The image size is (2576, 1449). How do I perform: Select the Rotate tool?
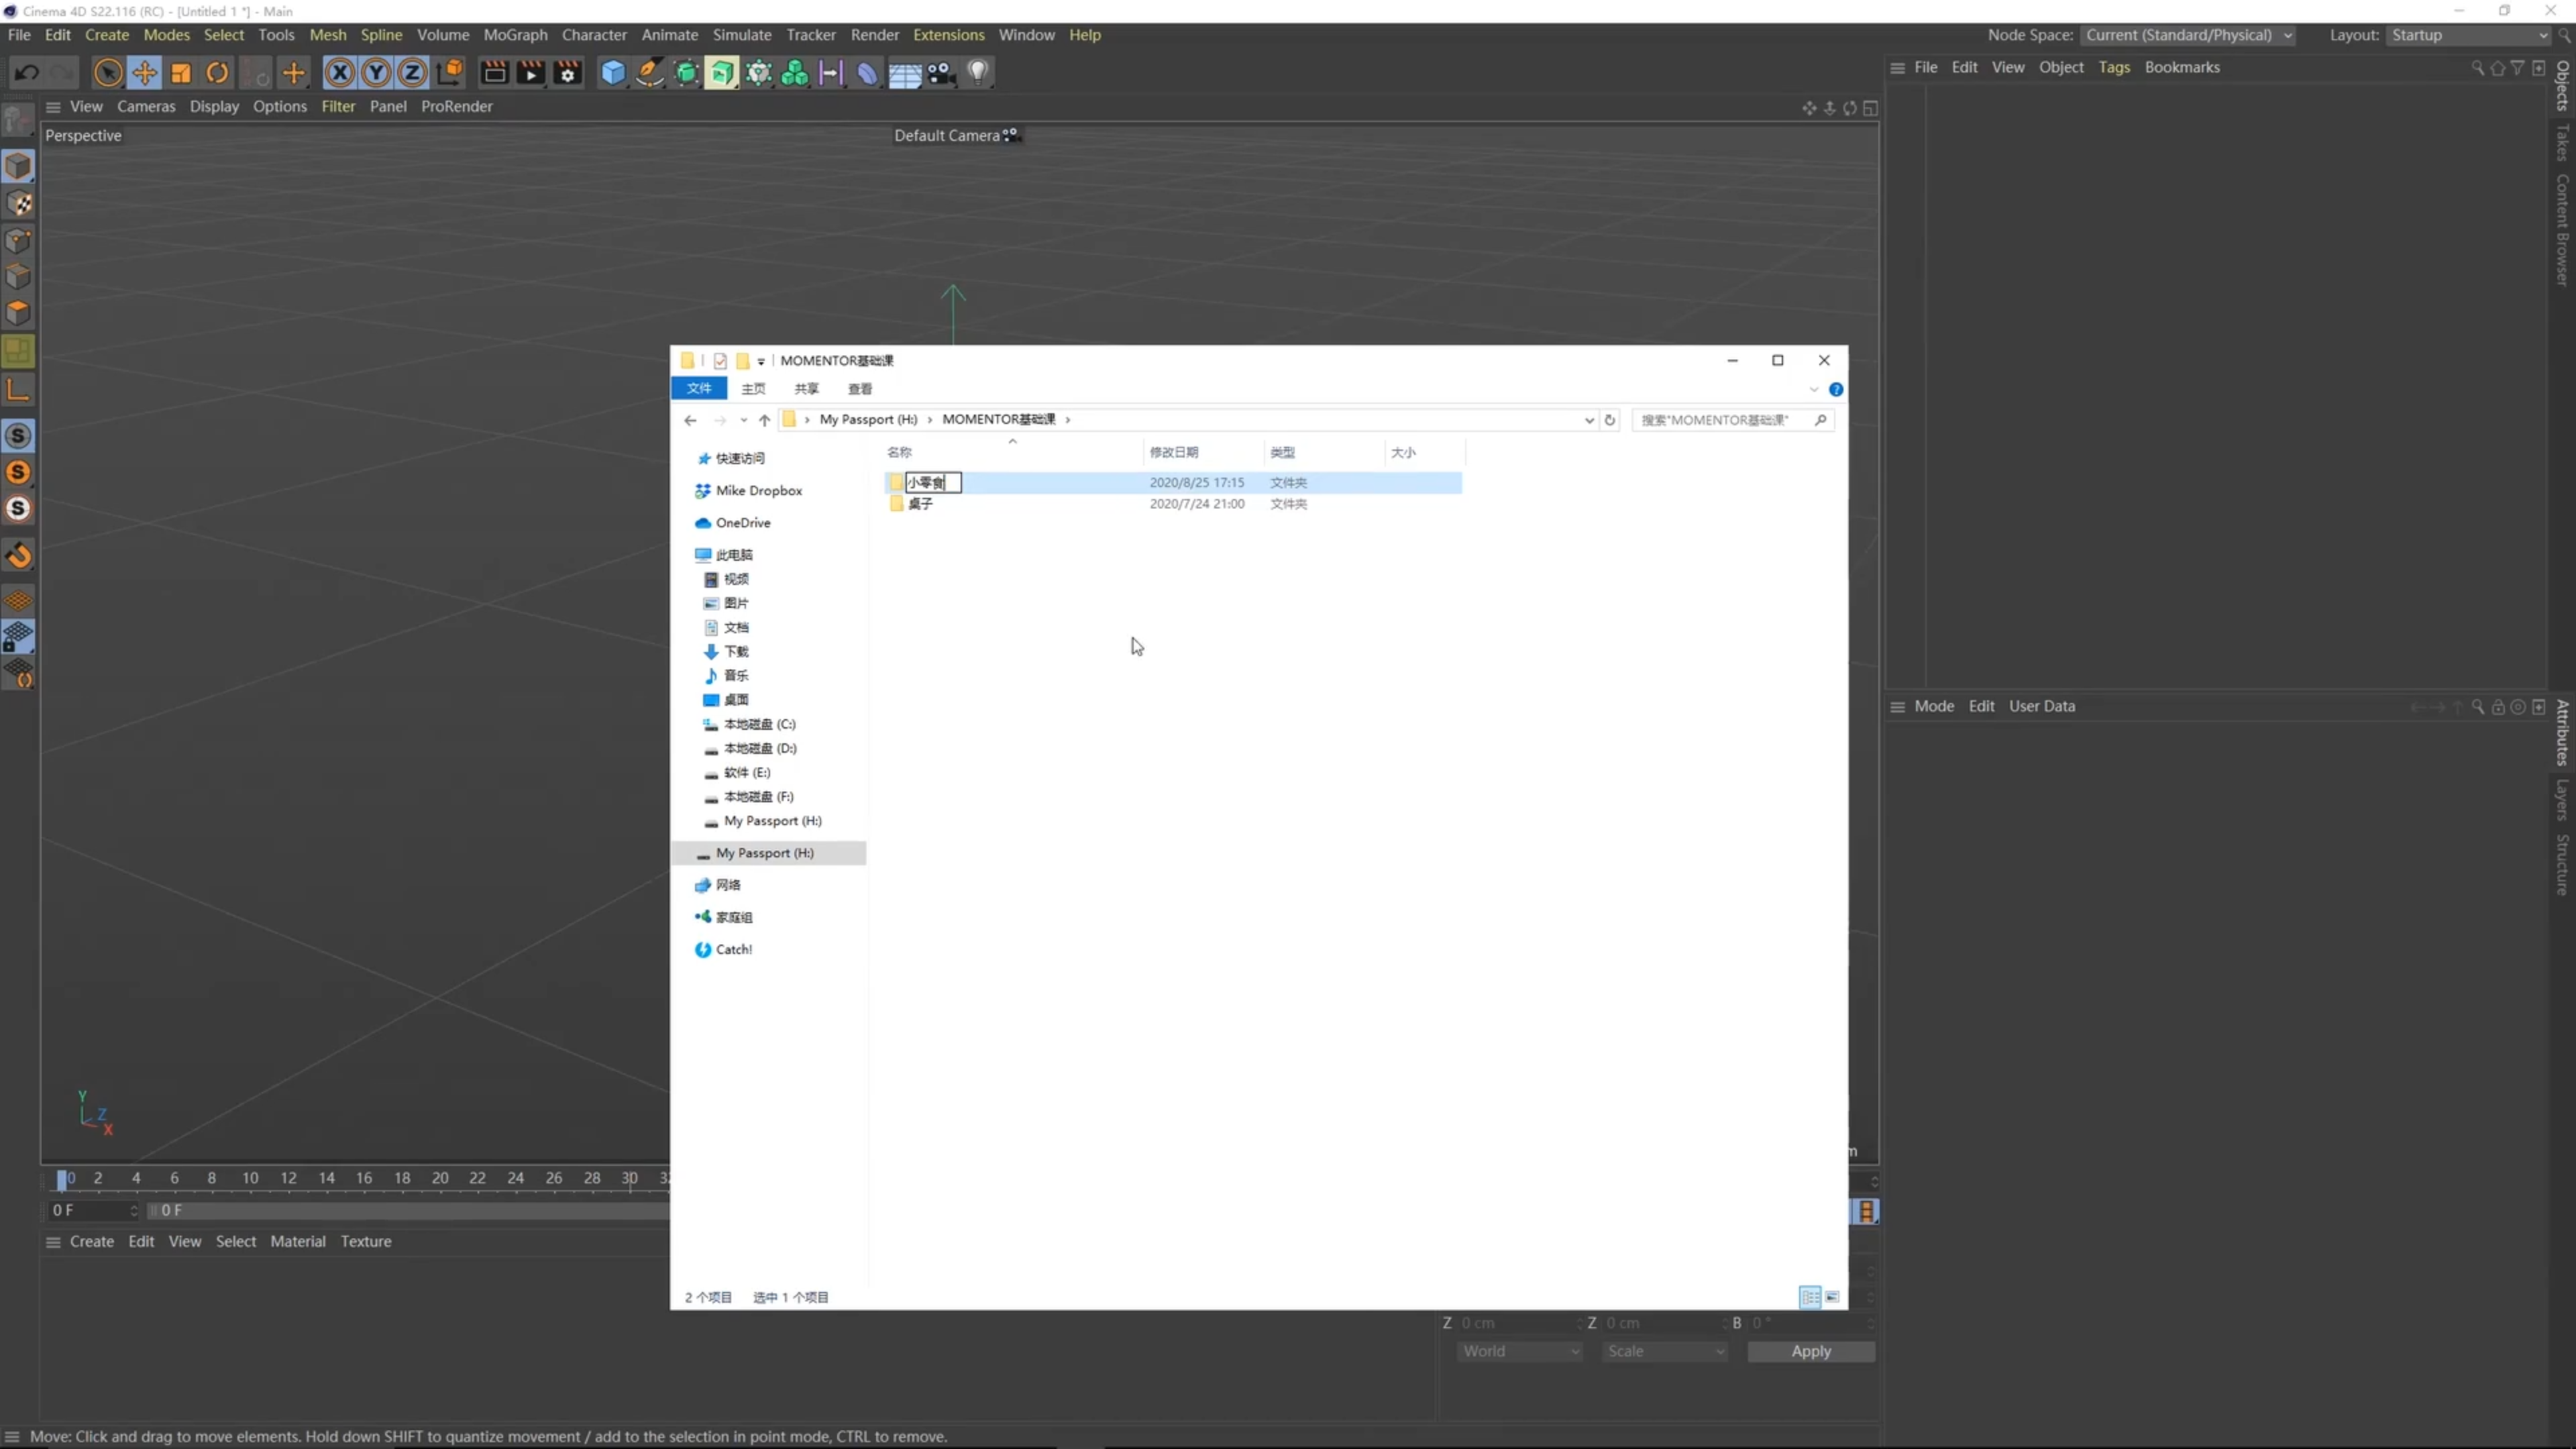[217, 72]
